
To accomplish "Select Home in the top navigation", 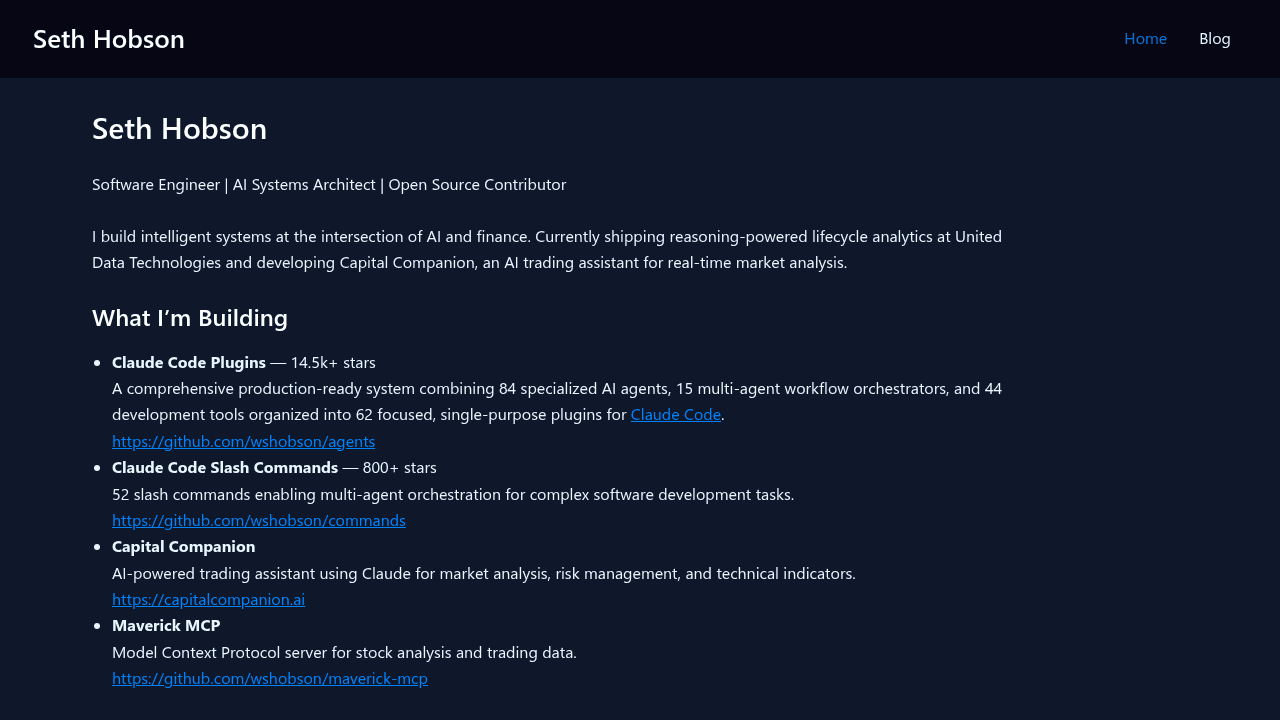I will (x=1145, y=38).
